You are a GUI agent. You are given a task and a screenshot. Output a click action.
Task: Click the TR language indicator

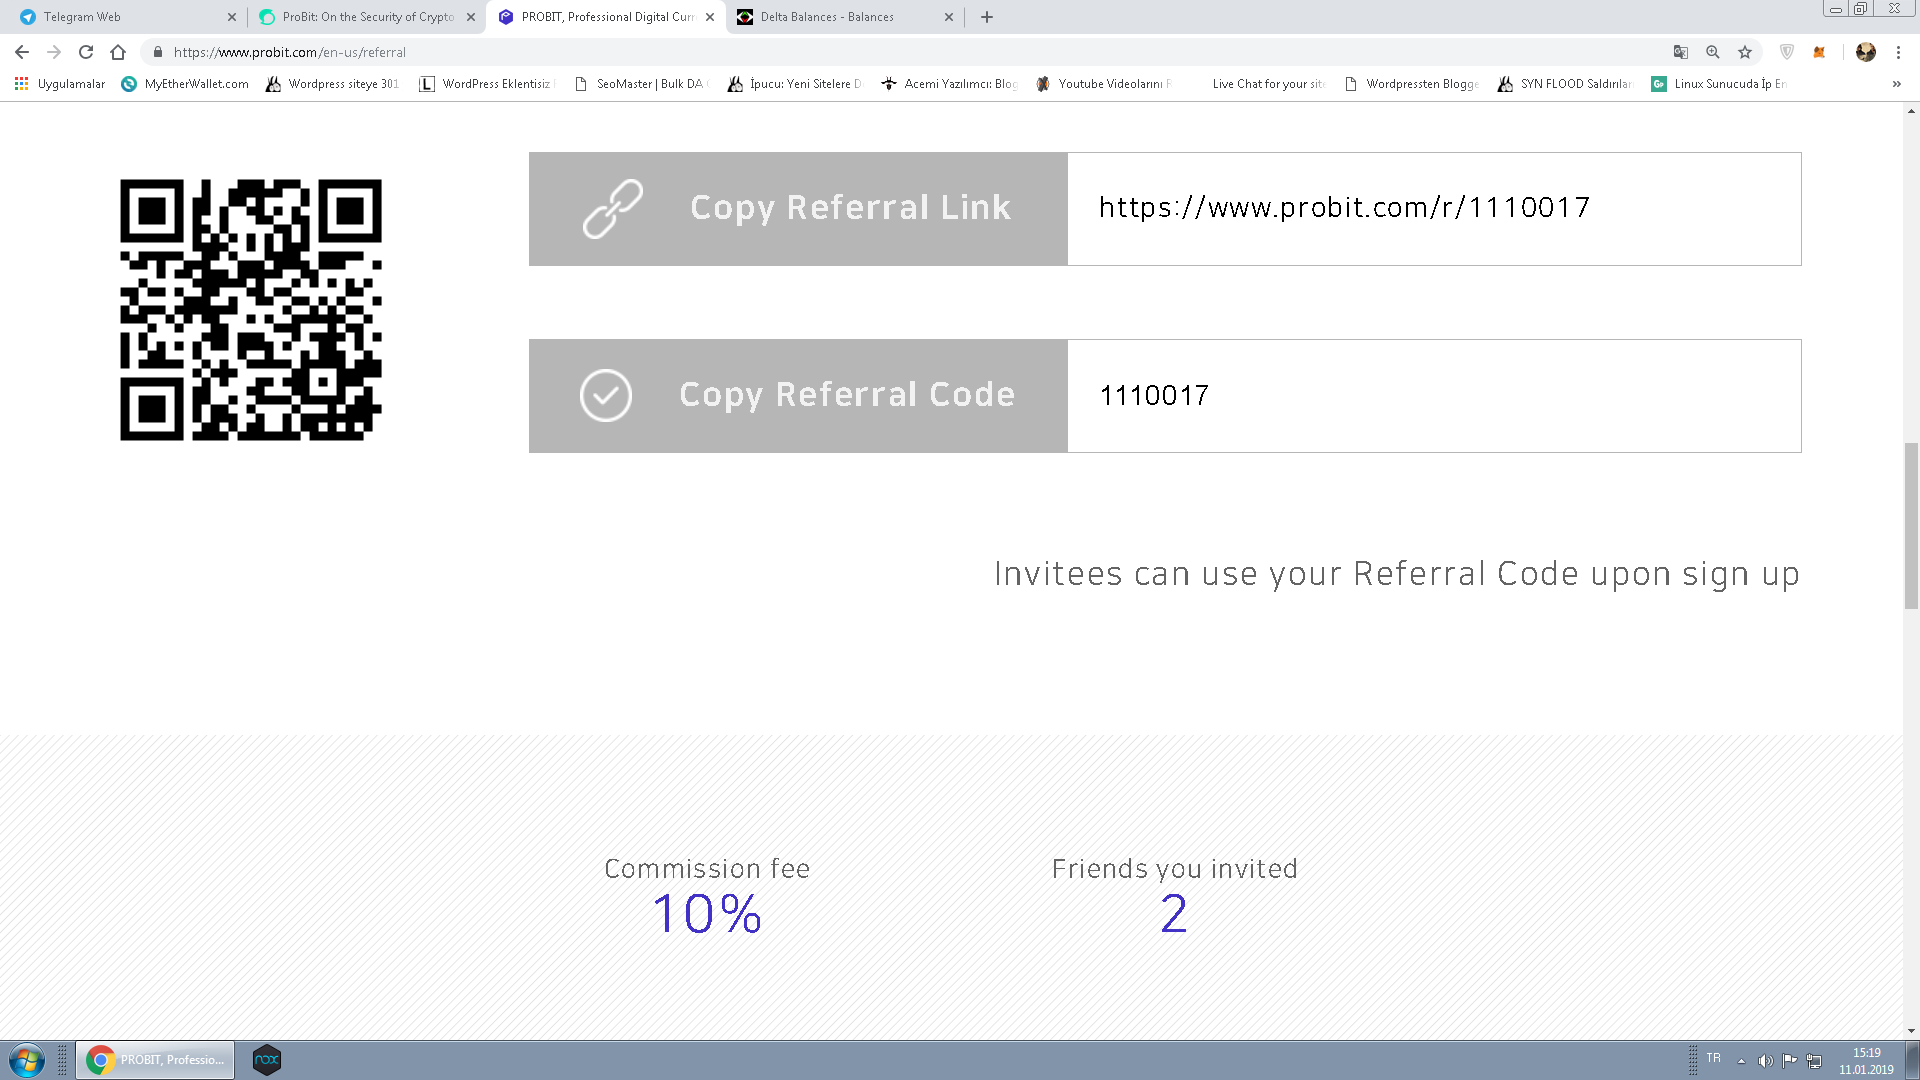click(x=1714, y=1058)
